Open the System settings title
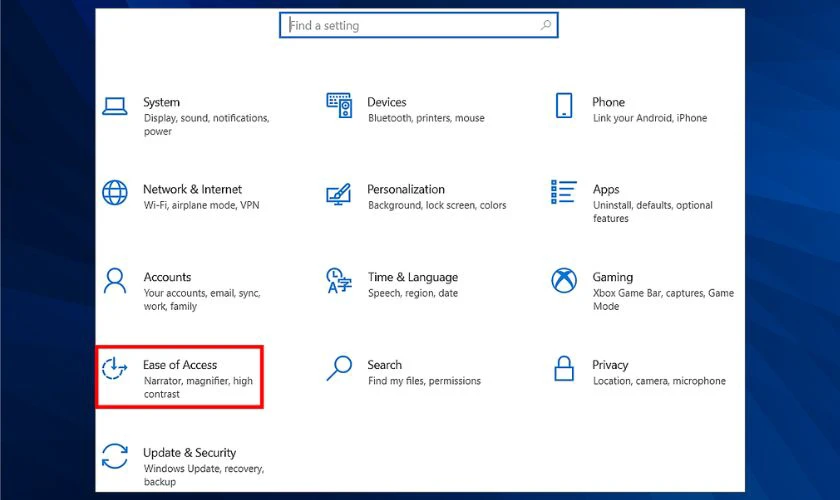840x500 pixels. [161, 102]
